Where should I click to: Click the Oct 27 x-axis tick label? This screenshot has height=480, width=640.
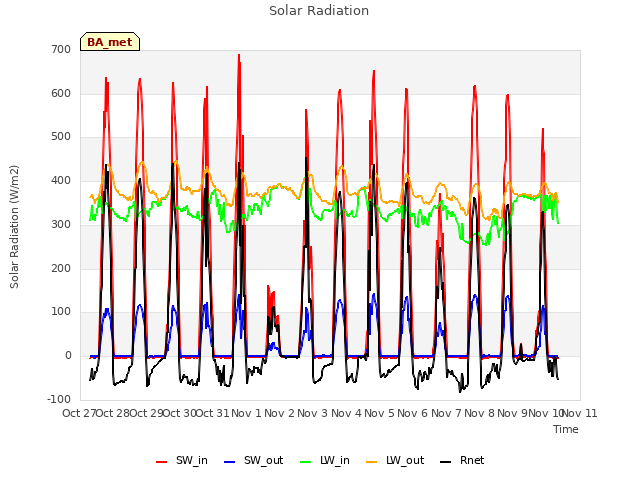pyautogui.click(x=80, y=413)
